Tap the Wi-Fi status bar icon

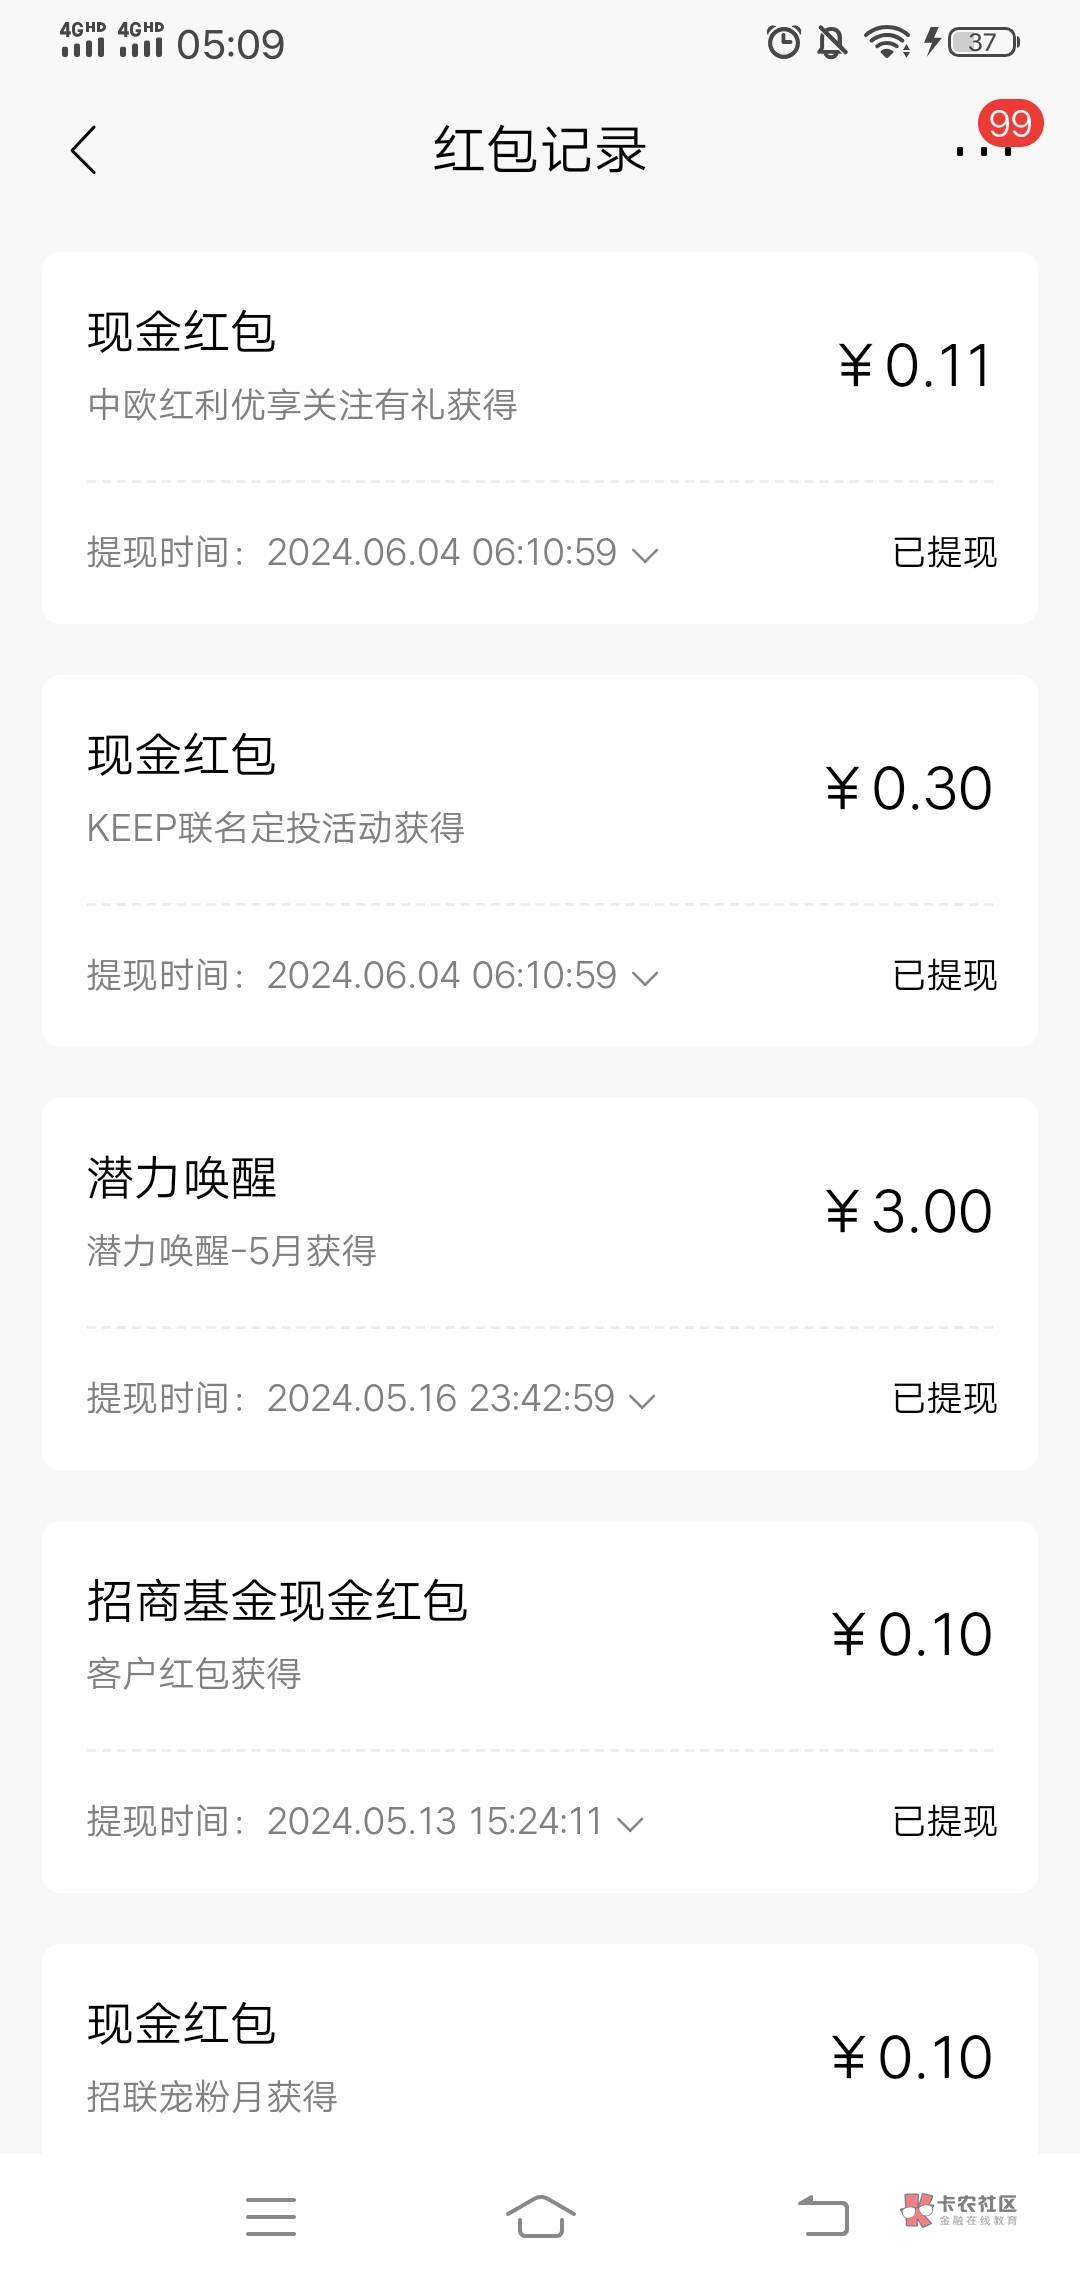click(x=886, y=42)
